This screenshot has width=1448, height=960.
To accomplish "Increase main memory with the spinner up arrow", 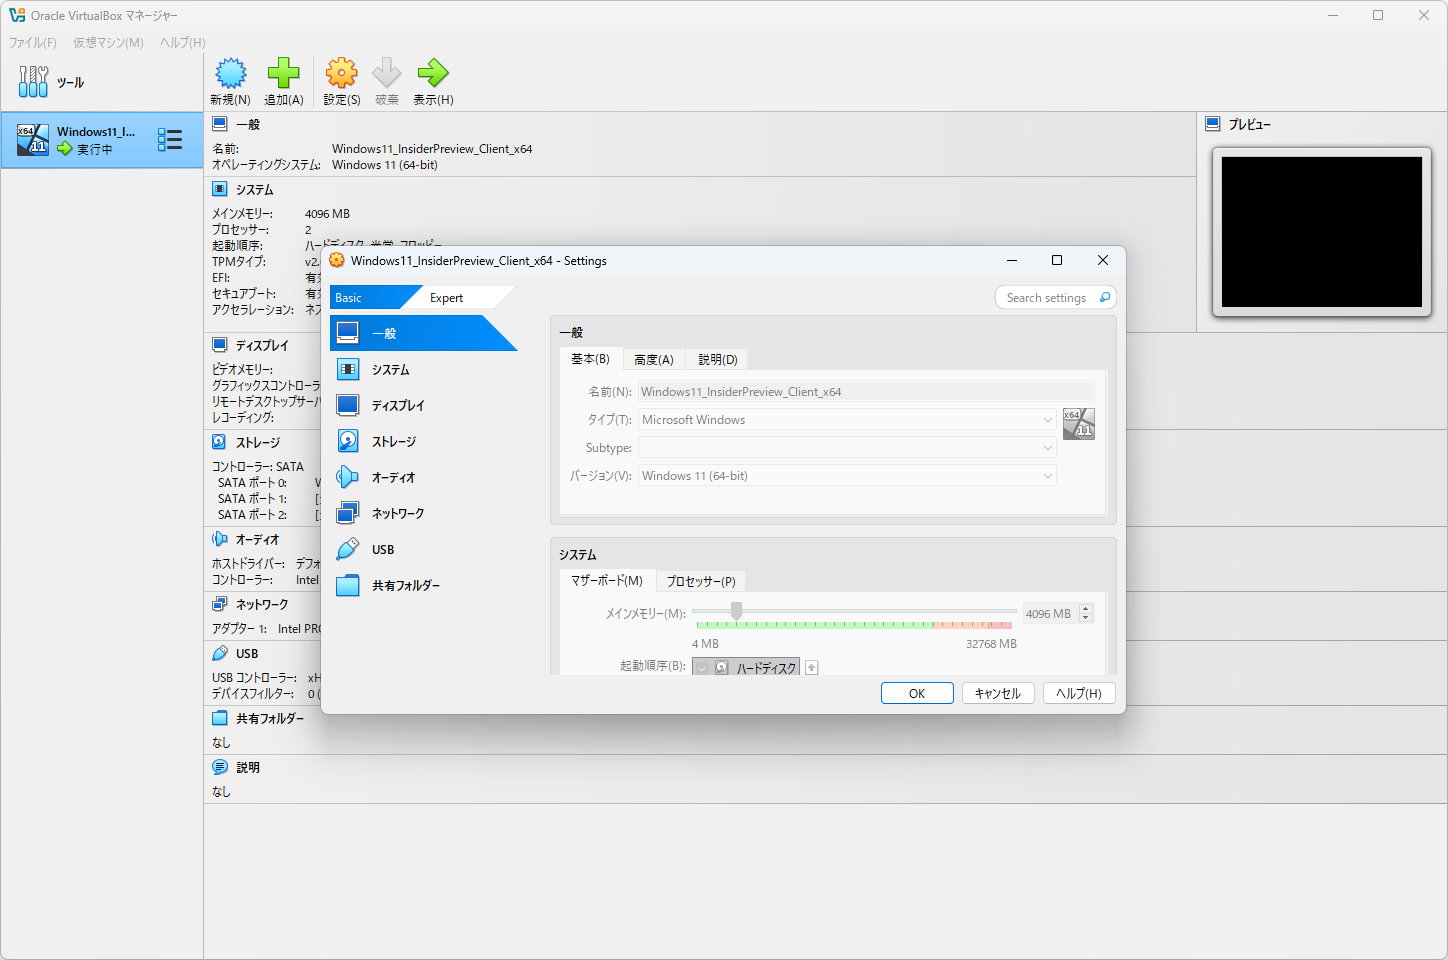I will [x=1086, y=609].
